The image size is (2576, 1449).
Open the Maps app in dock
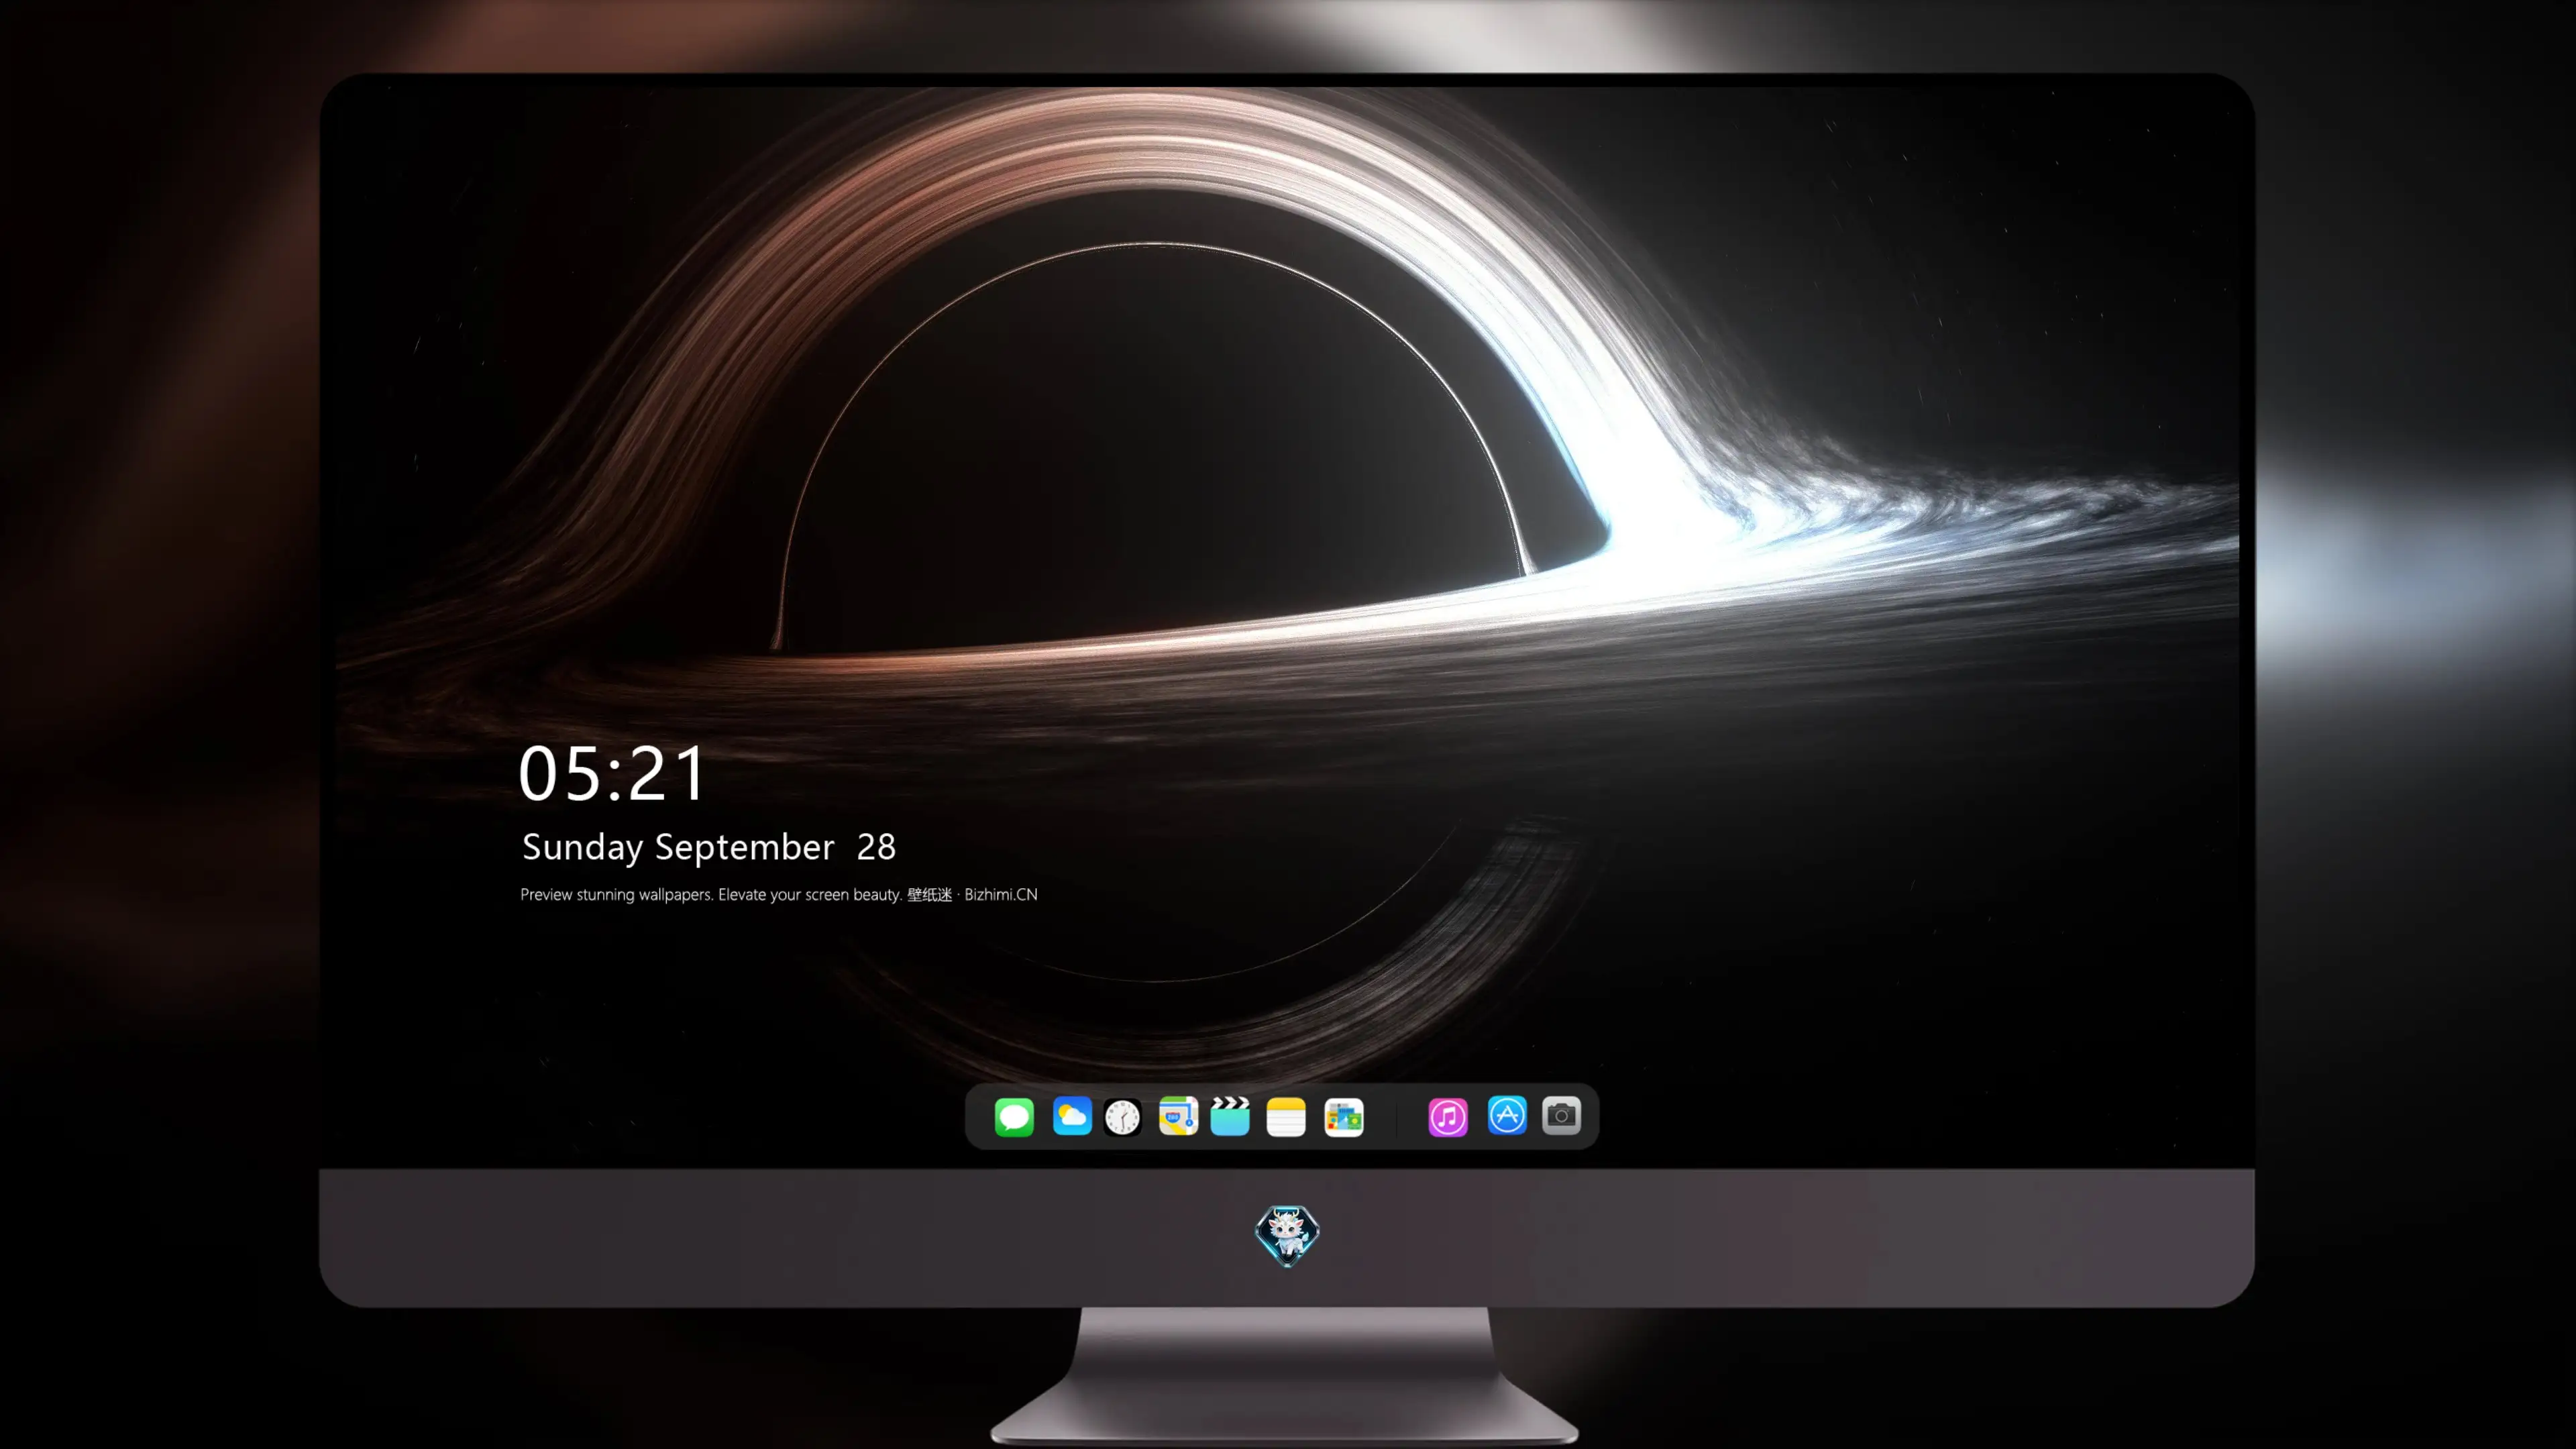point(1178,1116)
